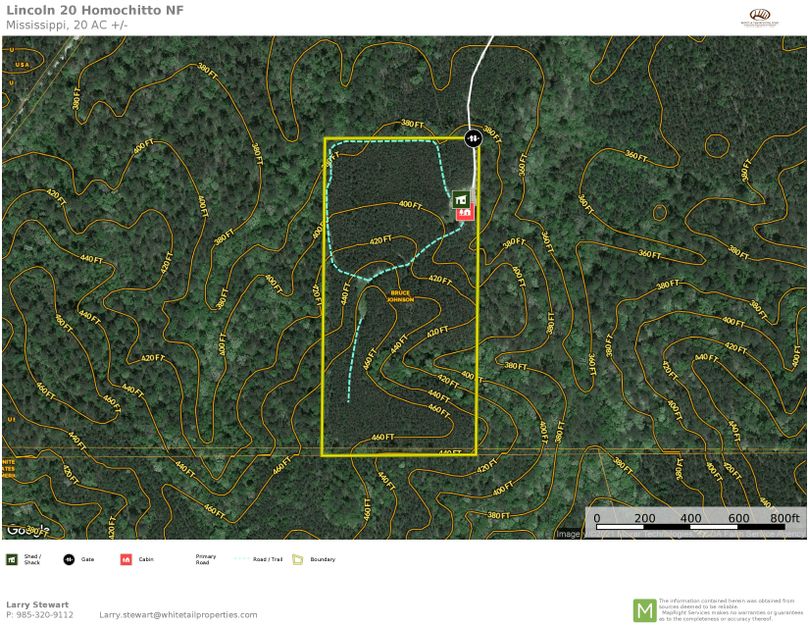Click the Primary Road legend entry

click(x=205, y=559)
